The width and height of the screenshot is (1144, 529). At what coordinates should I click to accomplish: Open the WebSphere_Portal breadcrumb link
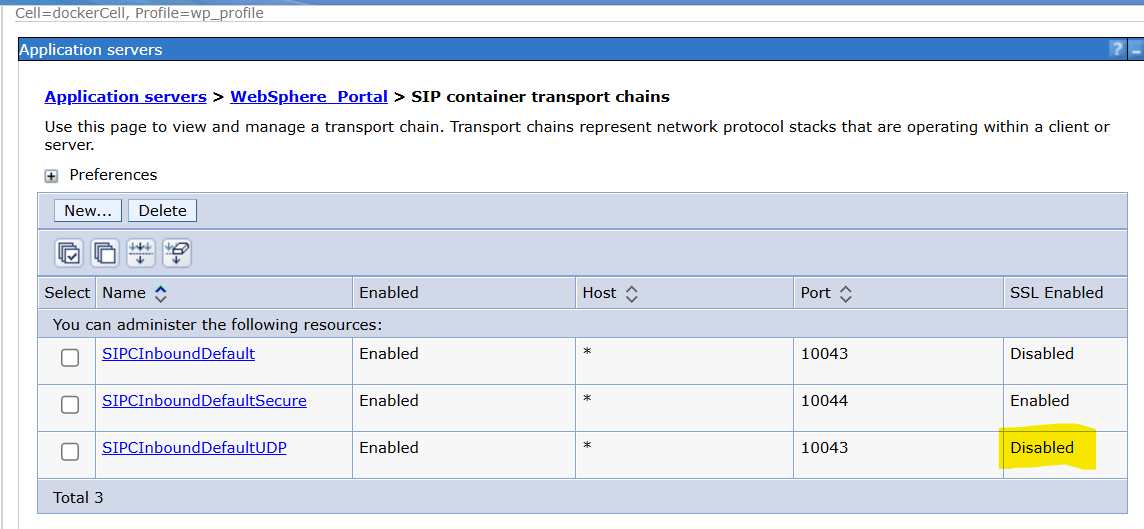coord(309,96)
